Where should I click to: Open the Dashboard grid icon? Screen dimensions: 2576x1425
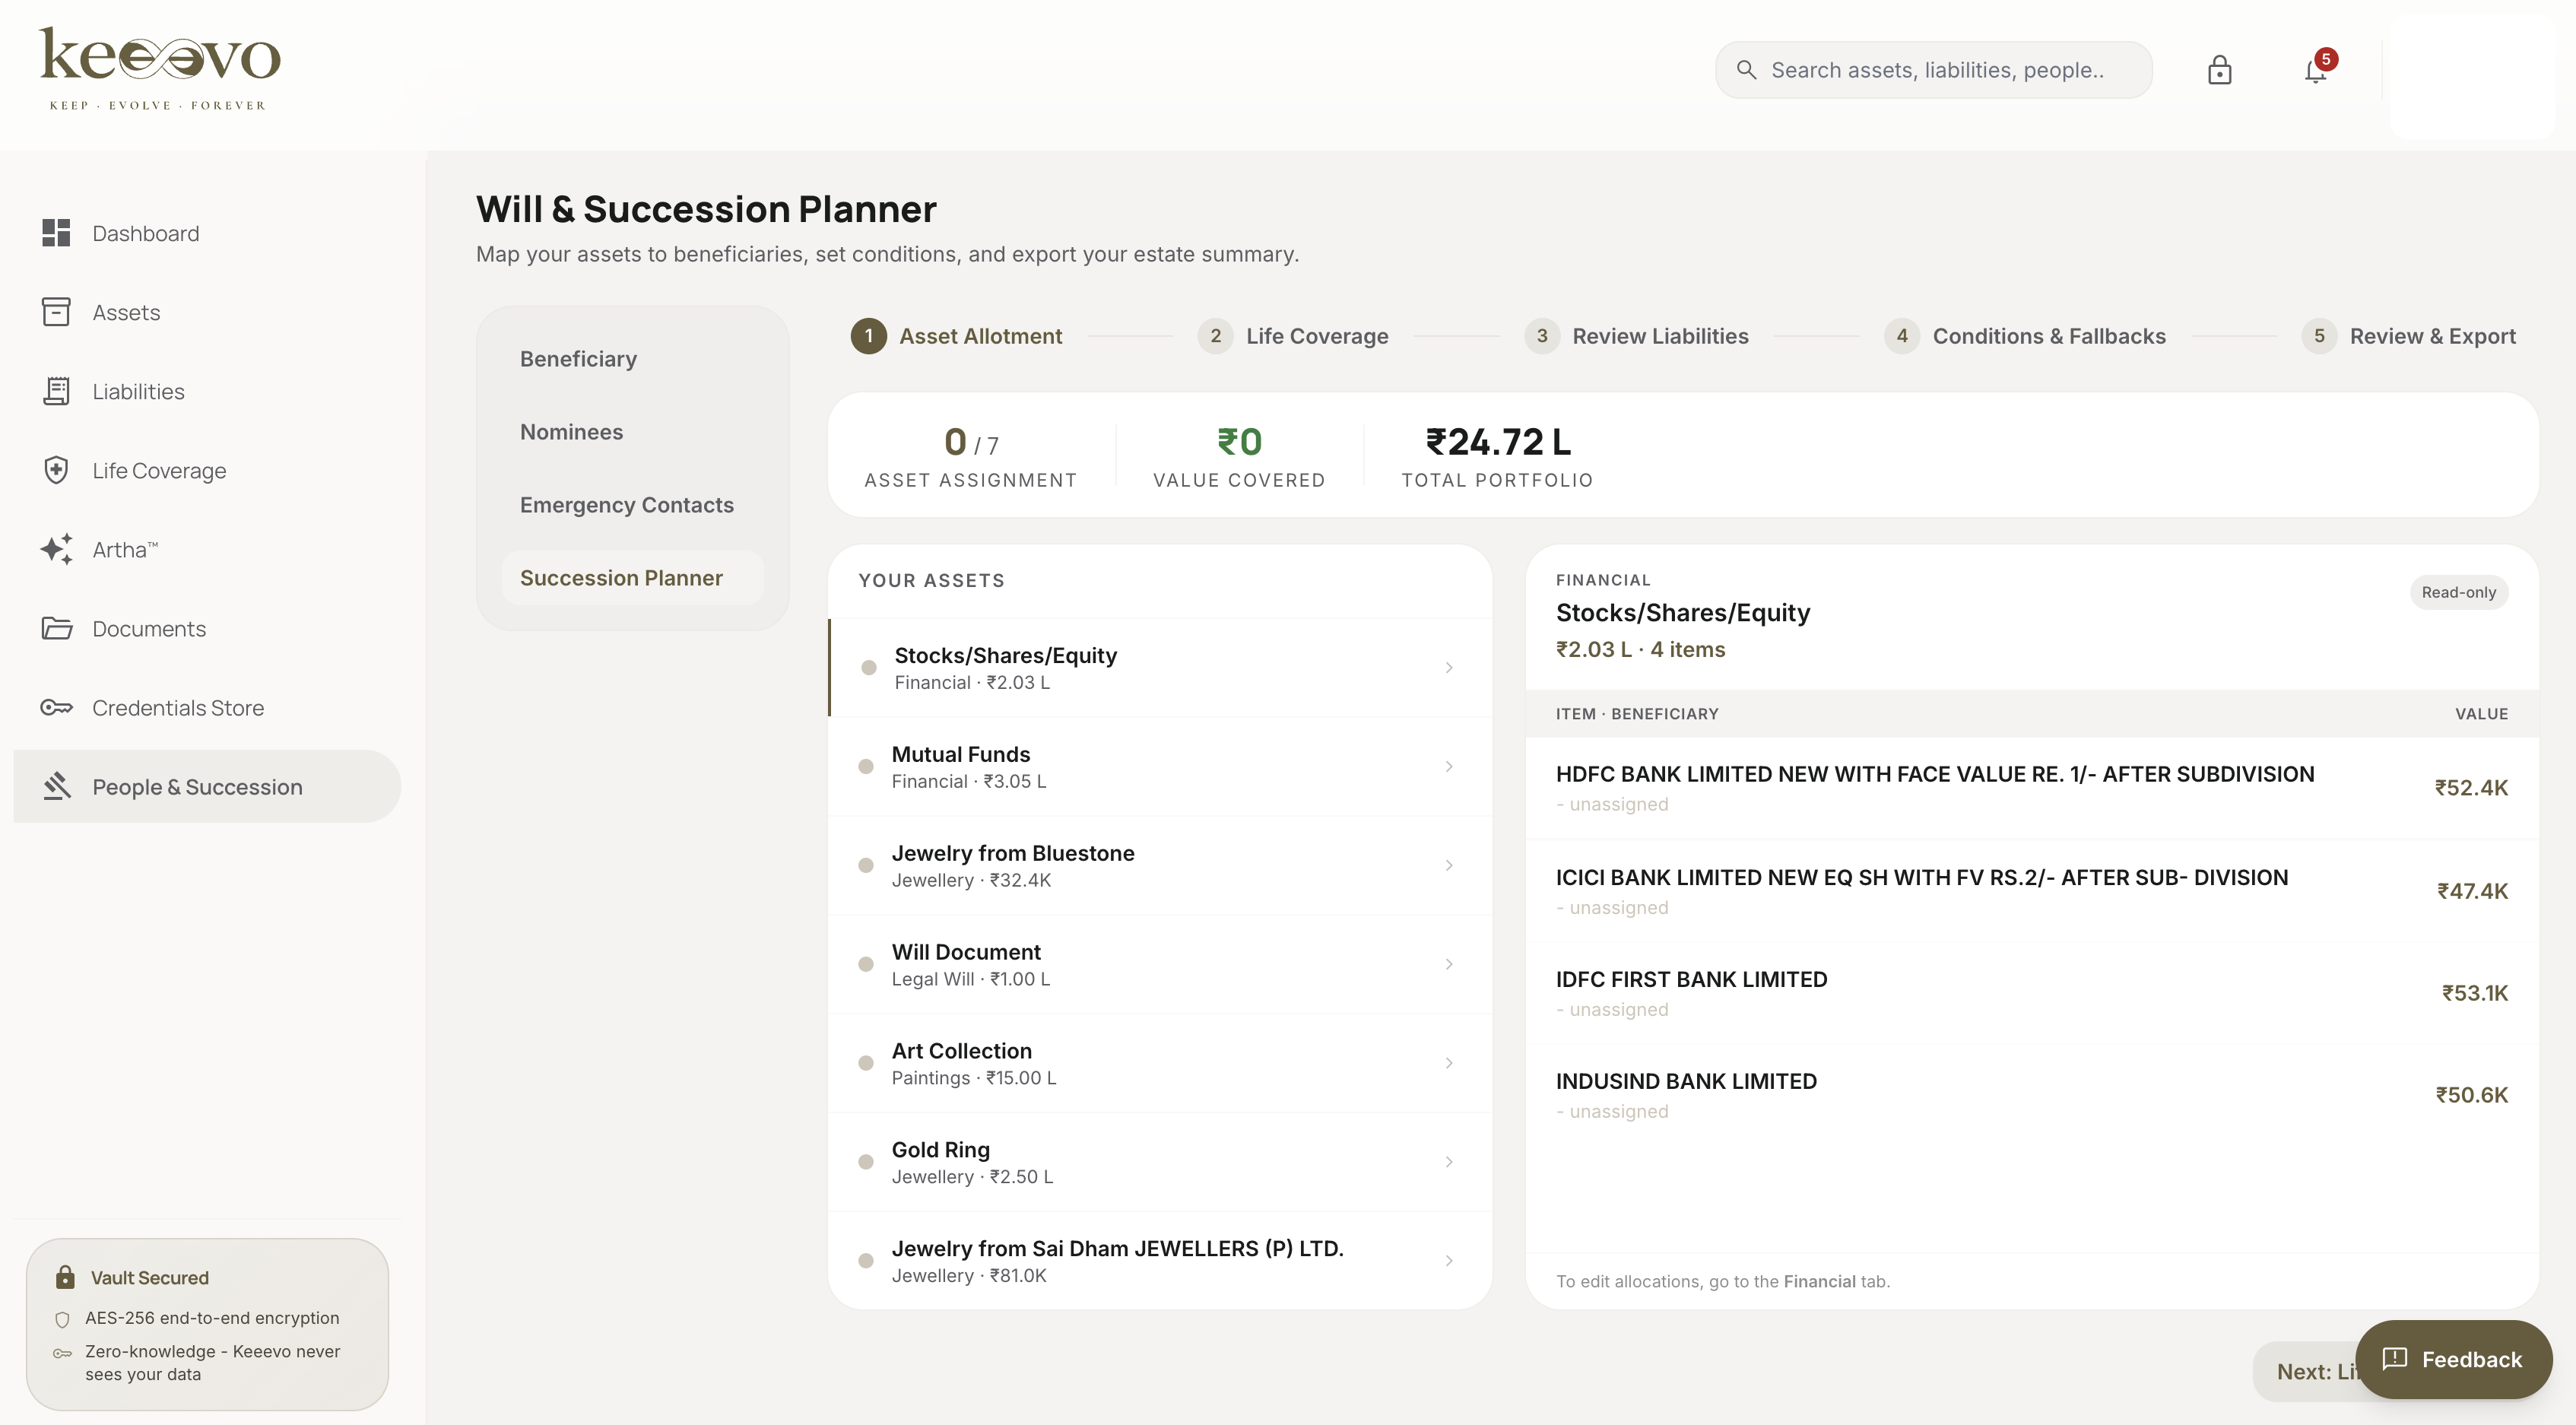[x=56, y=233]
